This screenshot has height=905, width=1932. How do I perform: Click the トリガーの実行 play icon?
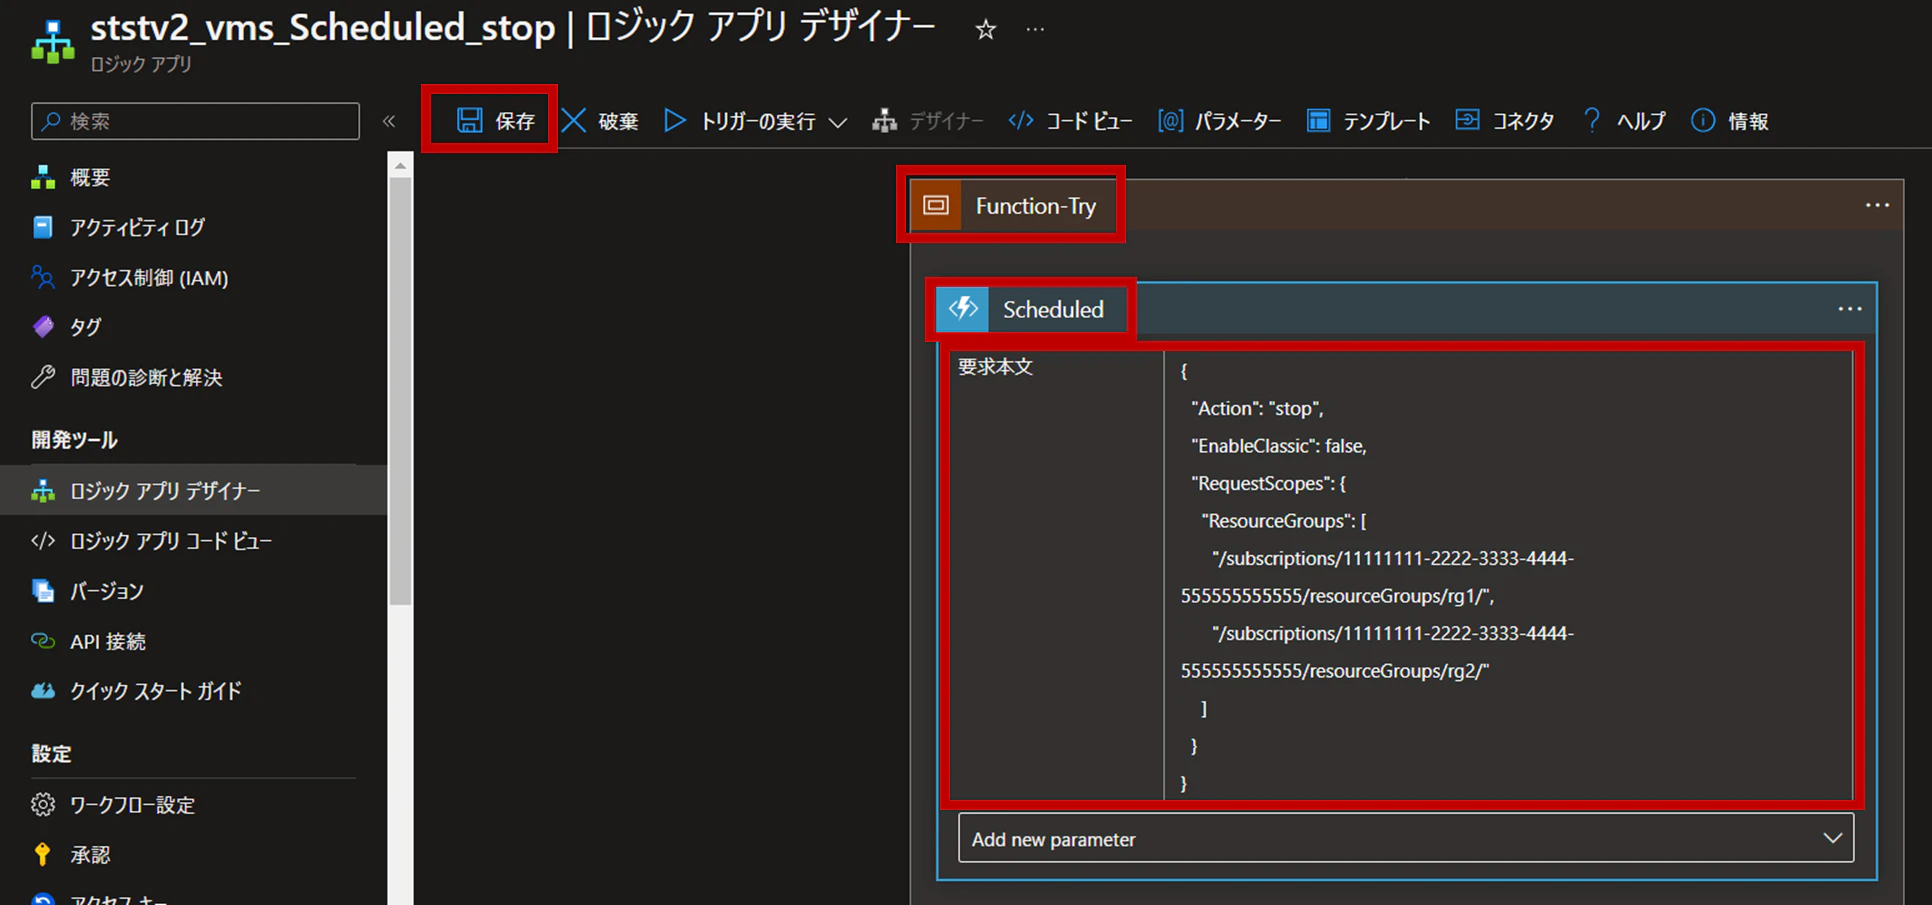675,121
